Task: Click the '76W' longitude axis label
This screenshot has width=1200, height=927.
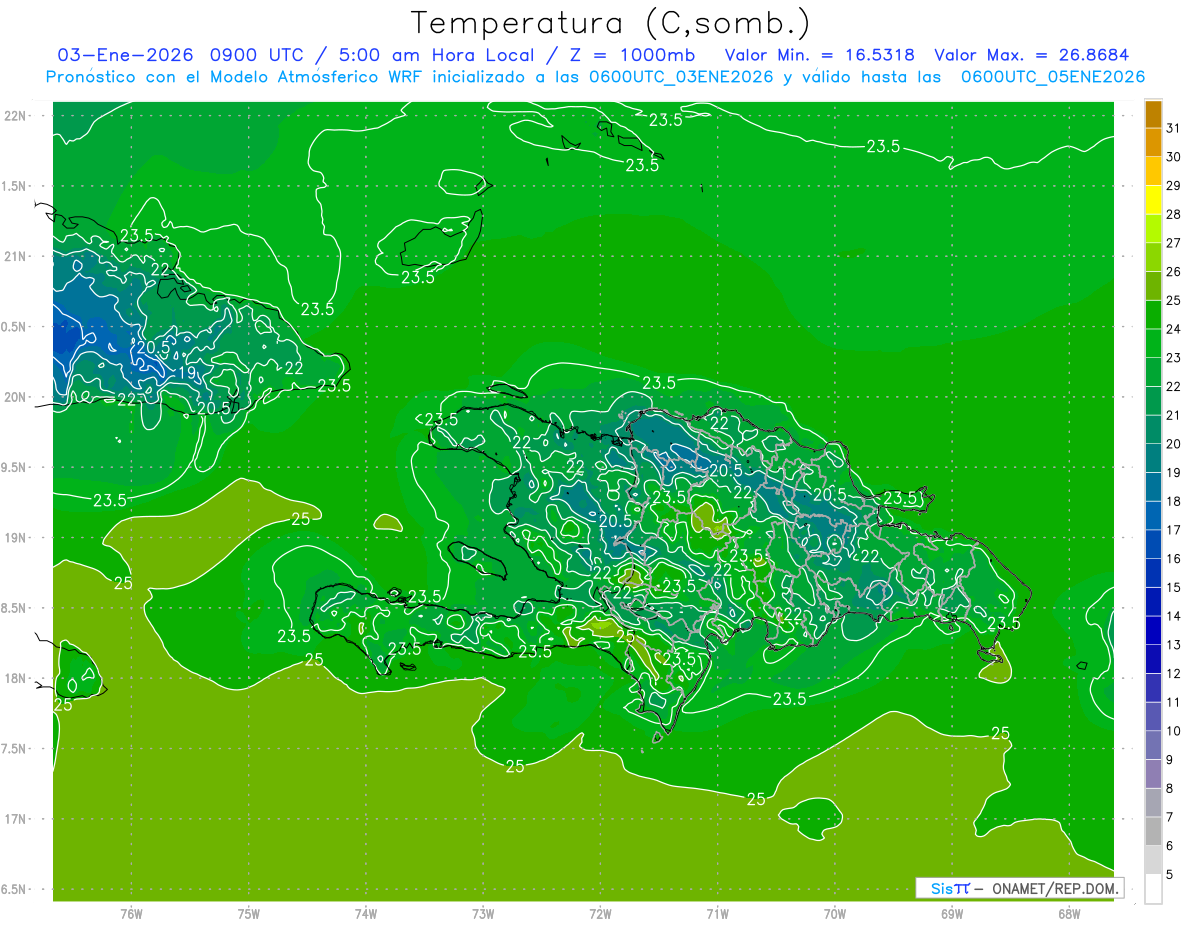Action: (x=131, y=914)
